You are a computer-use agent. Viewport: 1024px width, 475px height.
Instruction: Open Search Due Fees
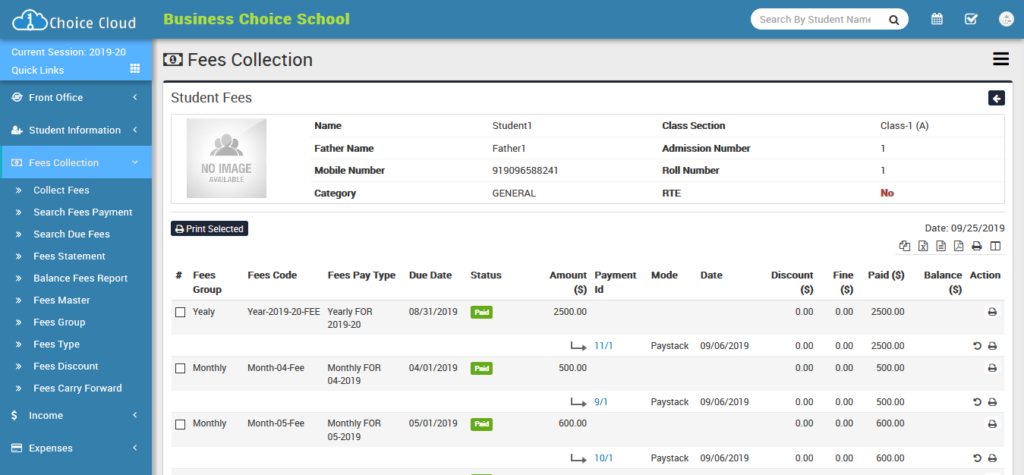click(72, 234)
